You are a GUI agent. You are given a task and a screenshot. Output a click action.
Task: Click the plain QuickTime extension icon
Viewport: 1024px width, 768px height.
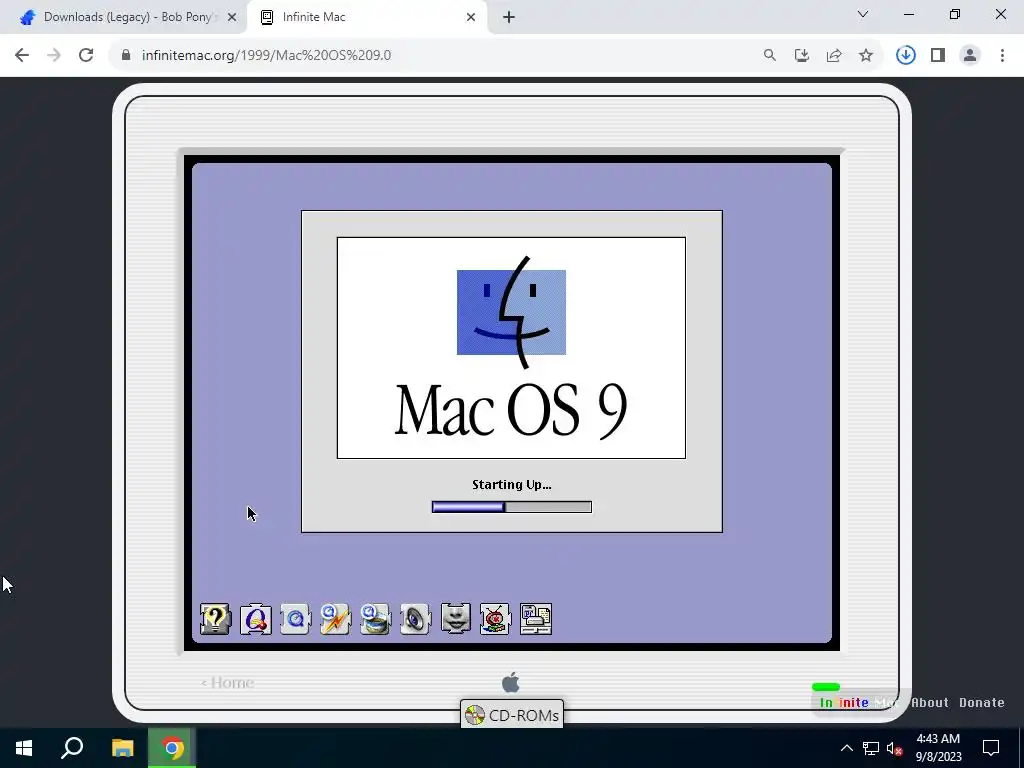tap(295, 618)
